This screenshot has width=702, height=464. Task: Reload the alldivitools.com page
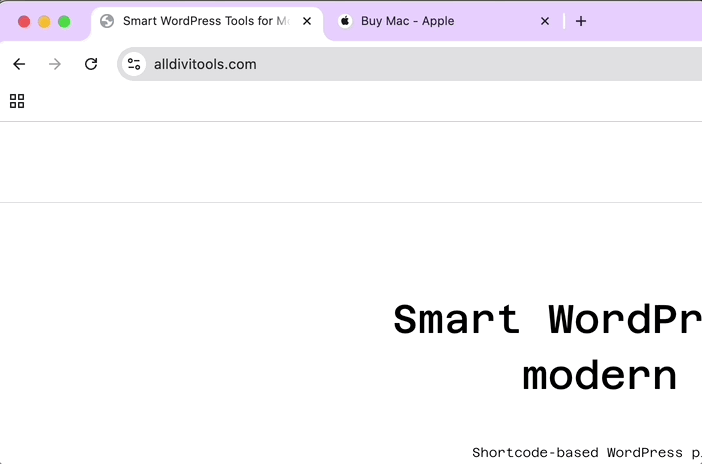(x=91, y=64)
